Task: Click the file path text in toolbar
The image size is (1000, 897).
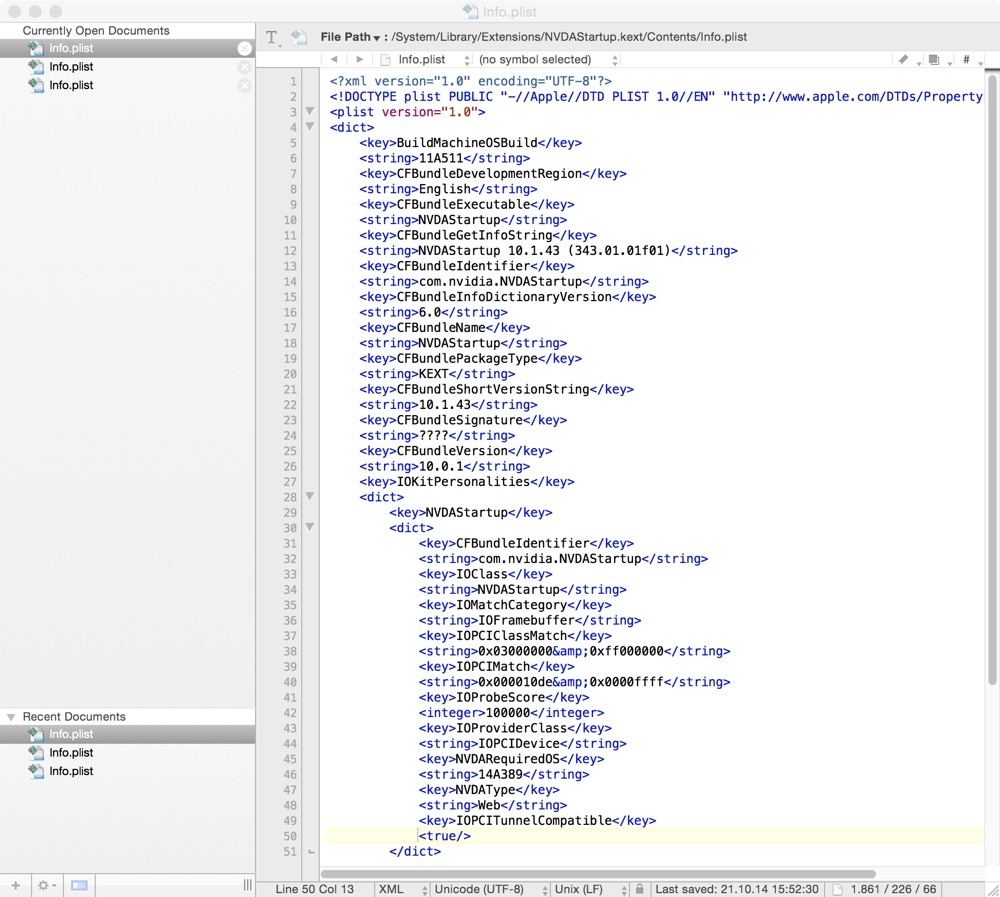Action: click(x=570, y=37)
